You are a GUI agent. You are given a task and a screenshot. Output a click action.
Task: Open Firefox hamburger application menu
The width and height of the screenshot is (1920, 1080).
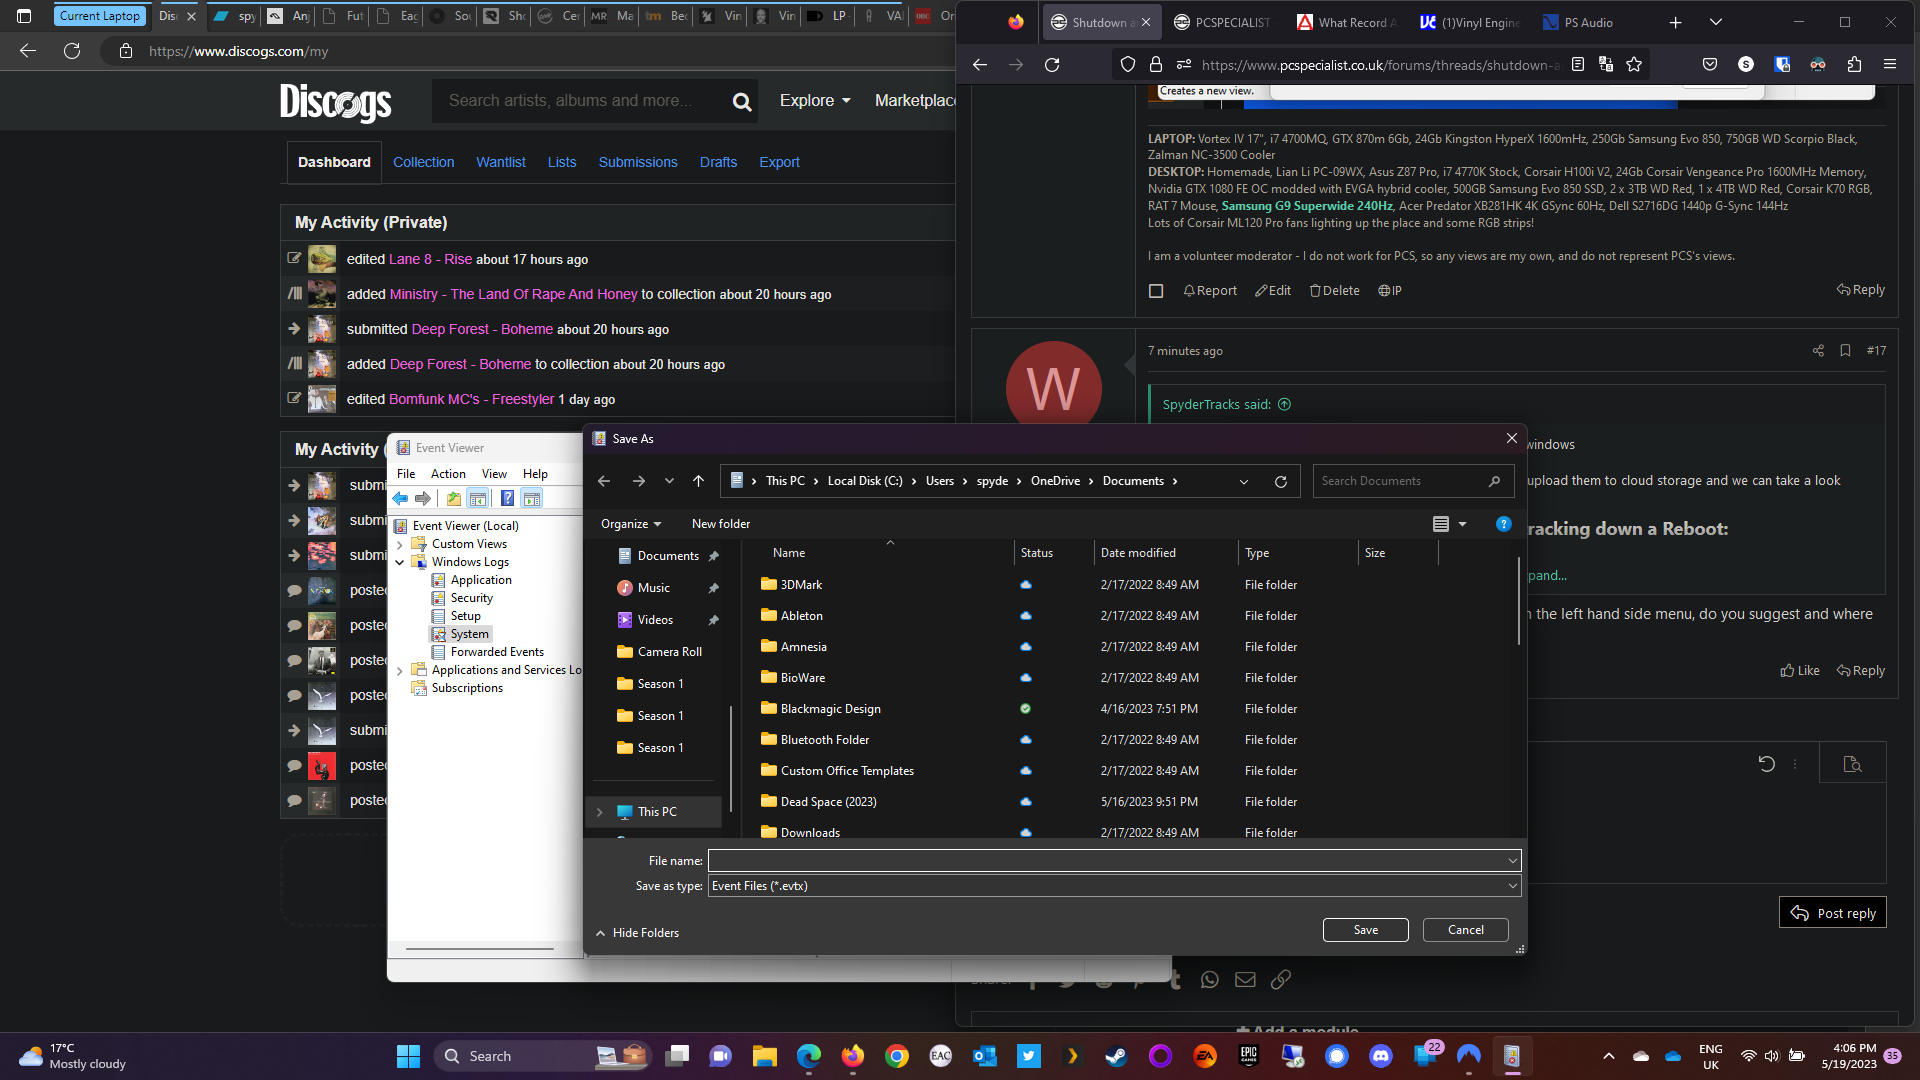pyautogui.click(x=1890, y=65)
